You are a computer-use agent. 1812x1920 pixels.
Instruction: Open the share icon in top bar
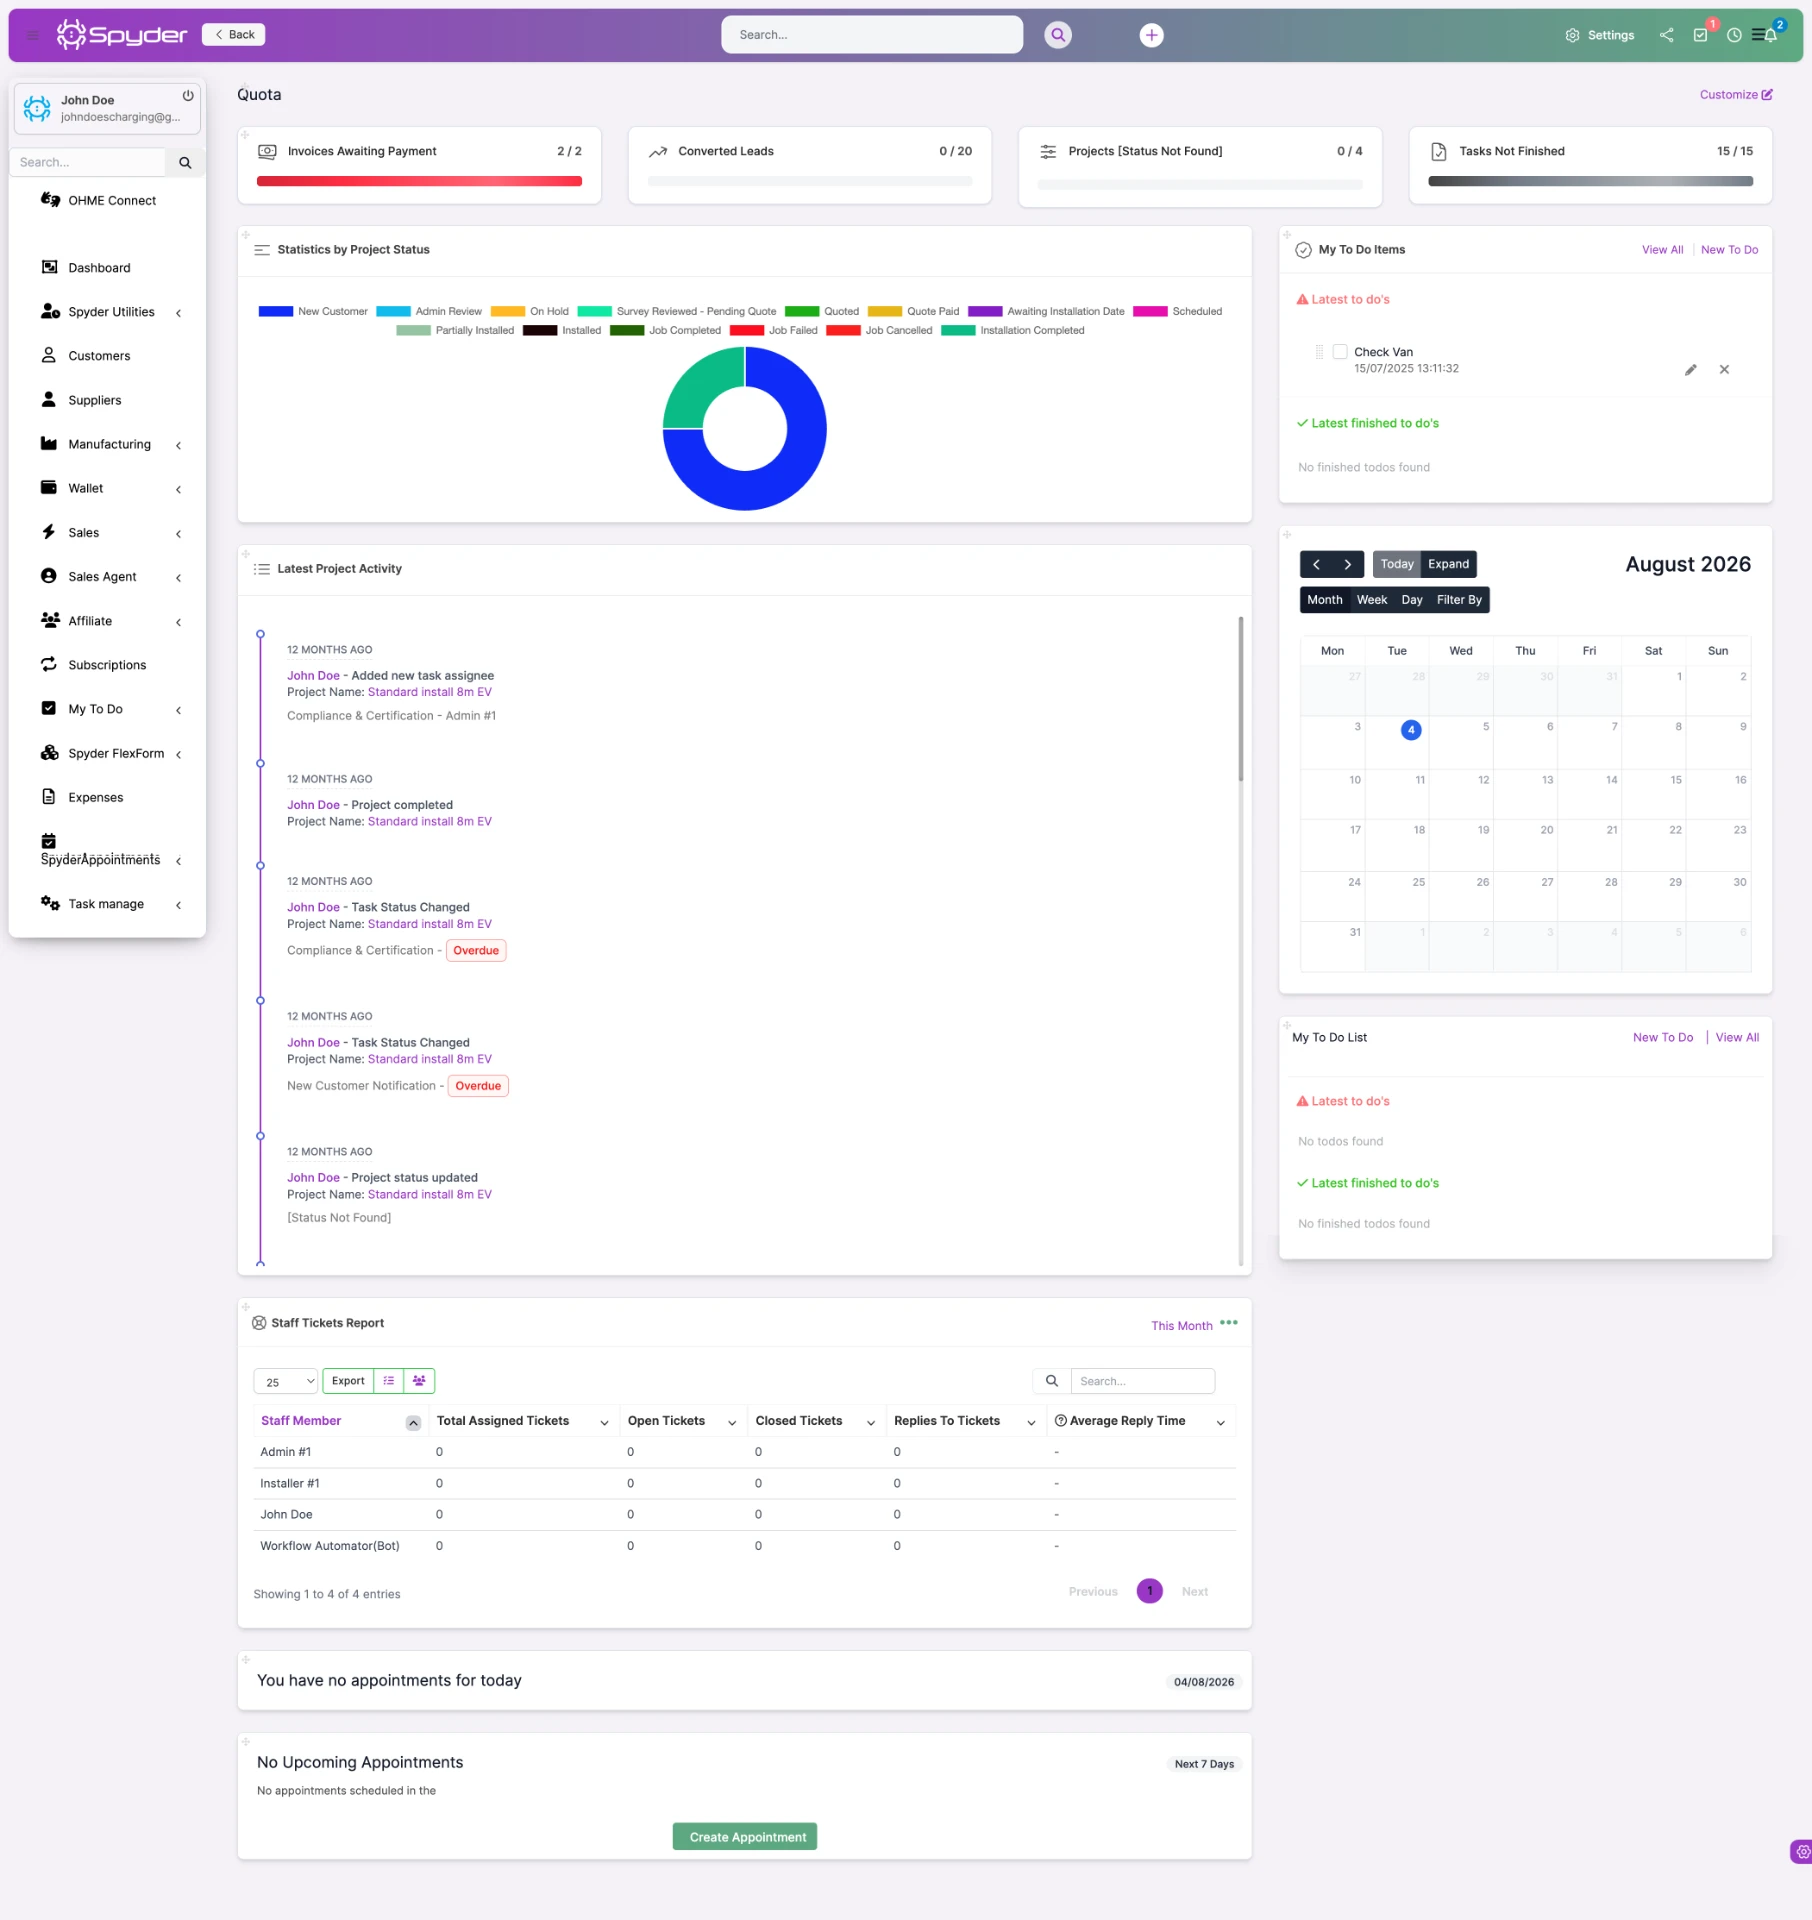tap(1666, 35)
